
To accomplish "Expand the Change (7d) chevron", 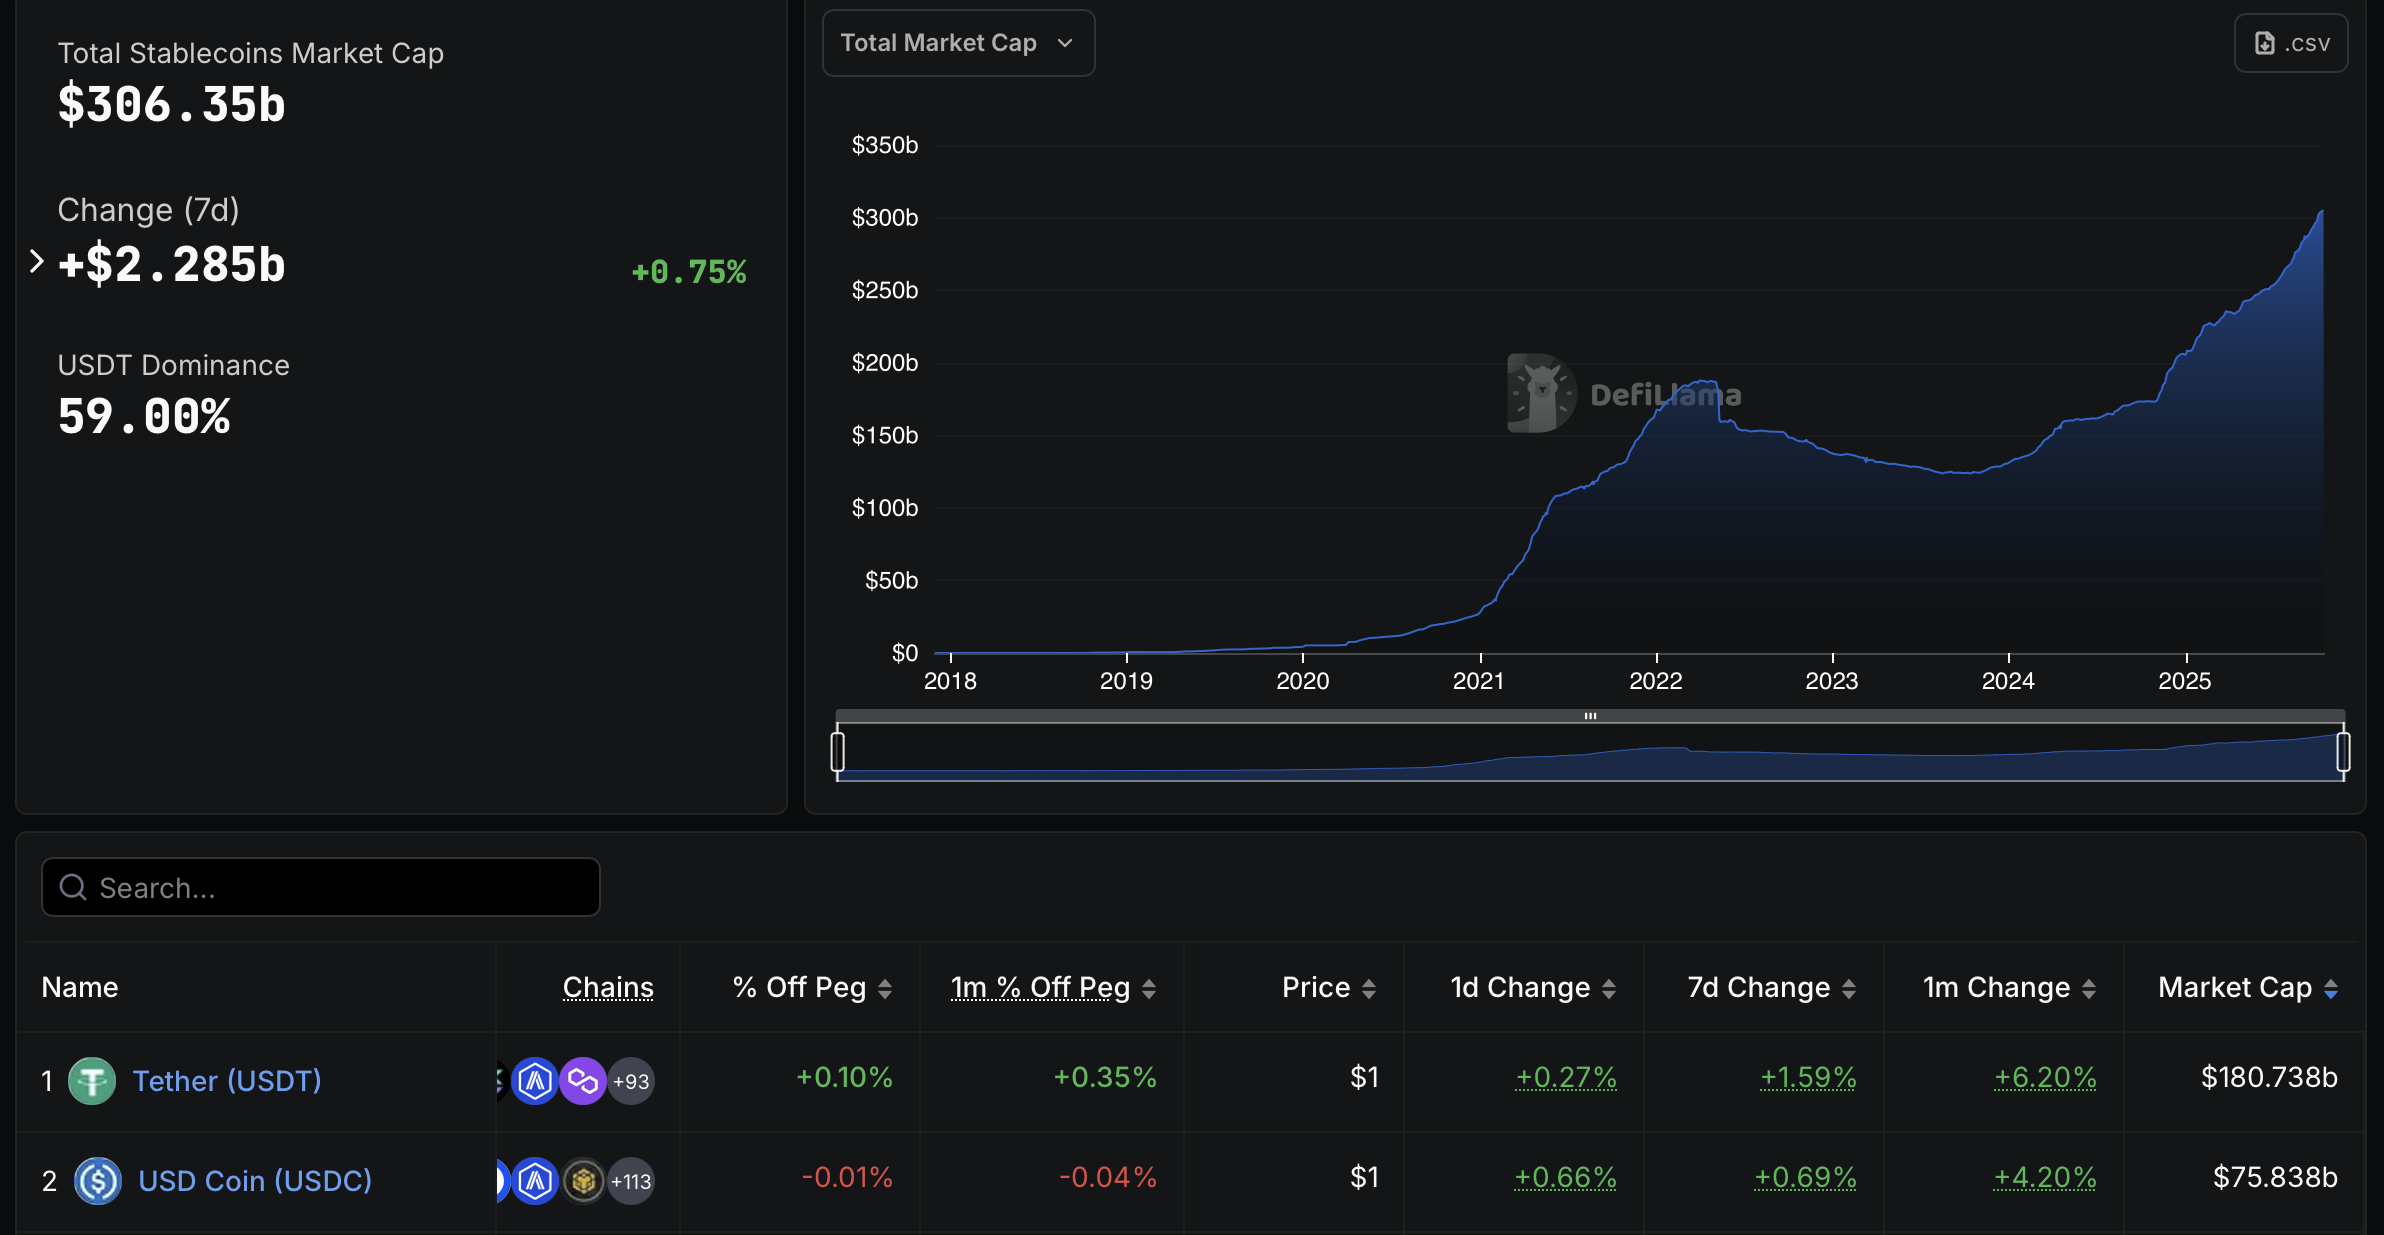I will coord(37,261).
